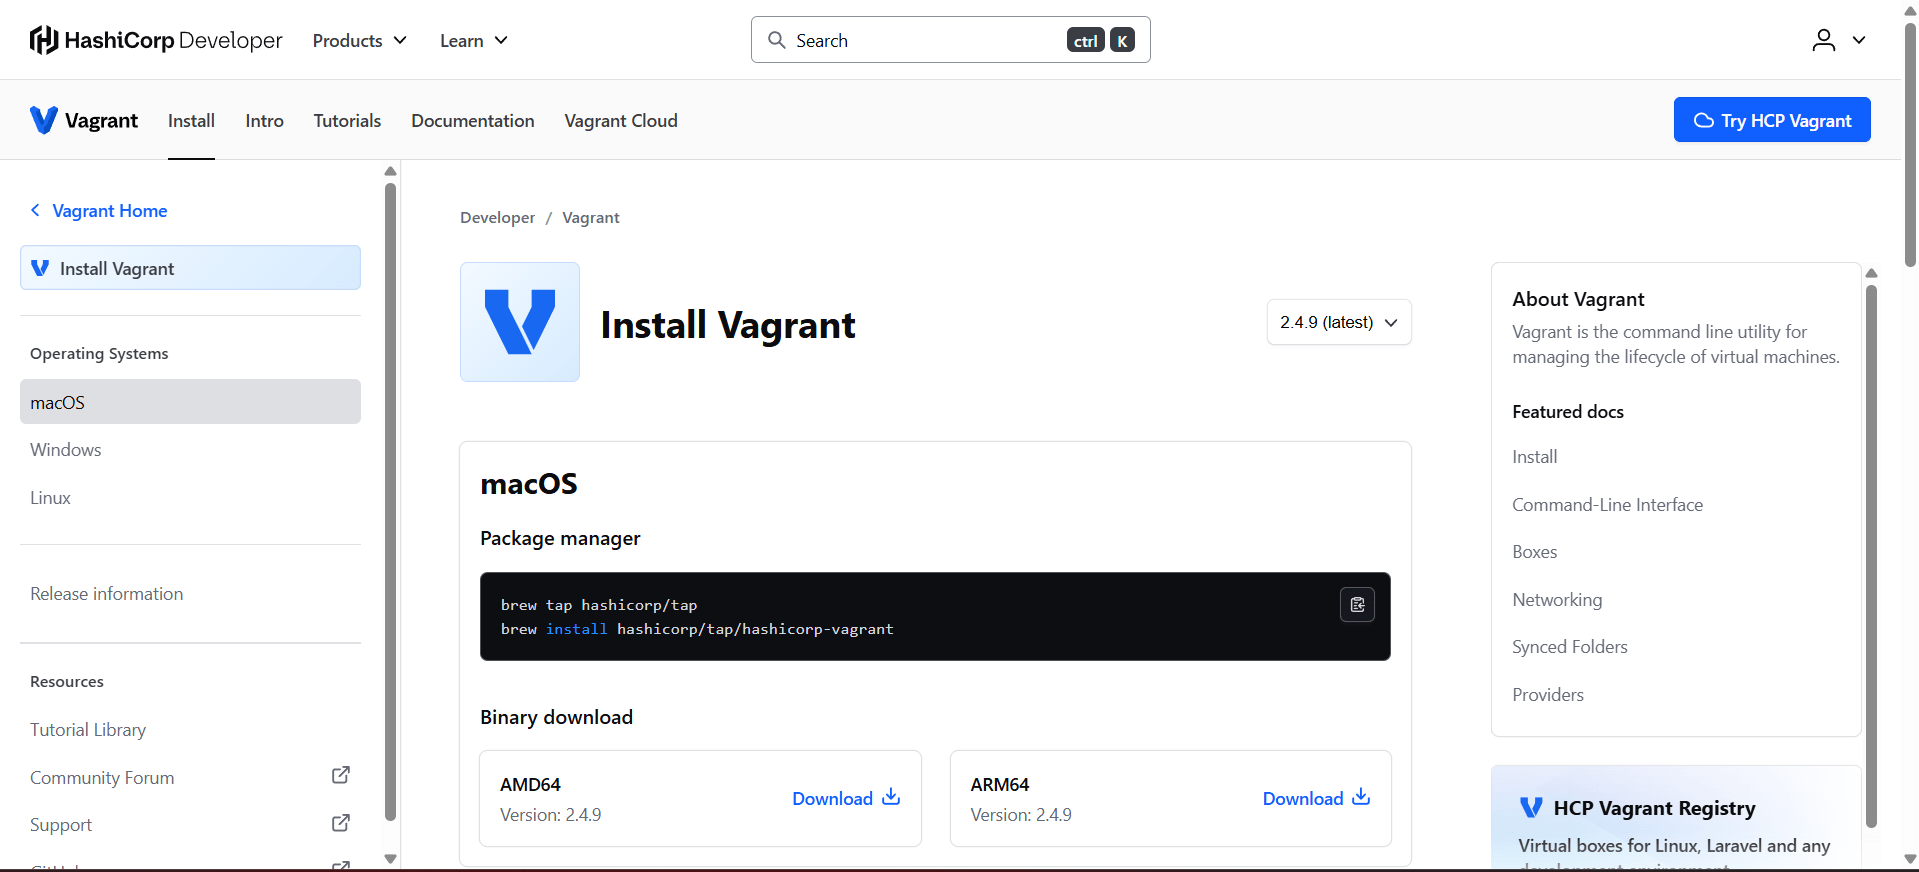Open the user account icon
Screen dimensions: 1919x872
coord(1824,40)
